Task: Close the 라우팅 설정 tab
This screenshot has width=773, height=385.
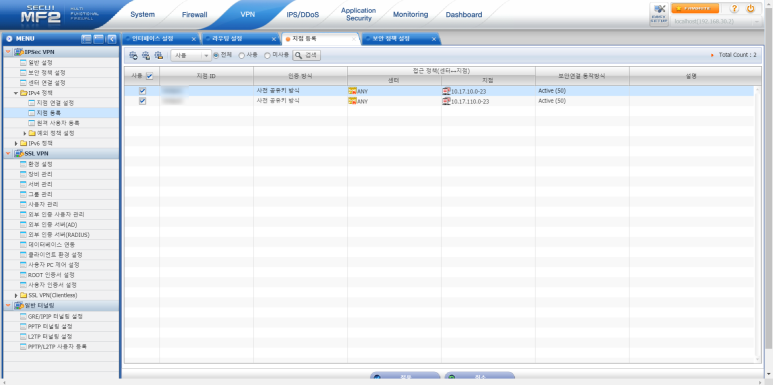Action: [x=274, y=39]
